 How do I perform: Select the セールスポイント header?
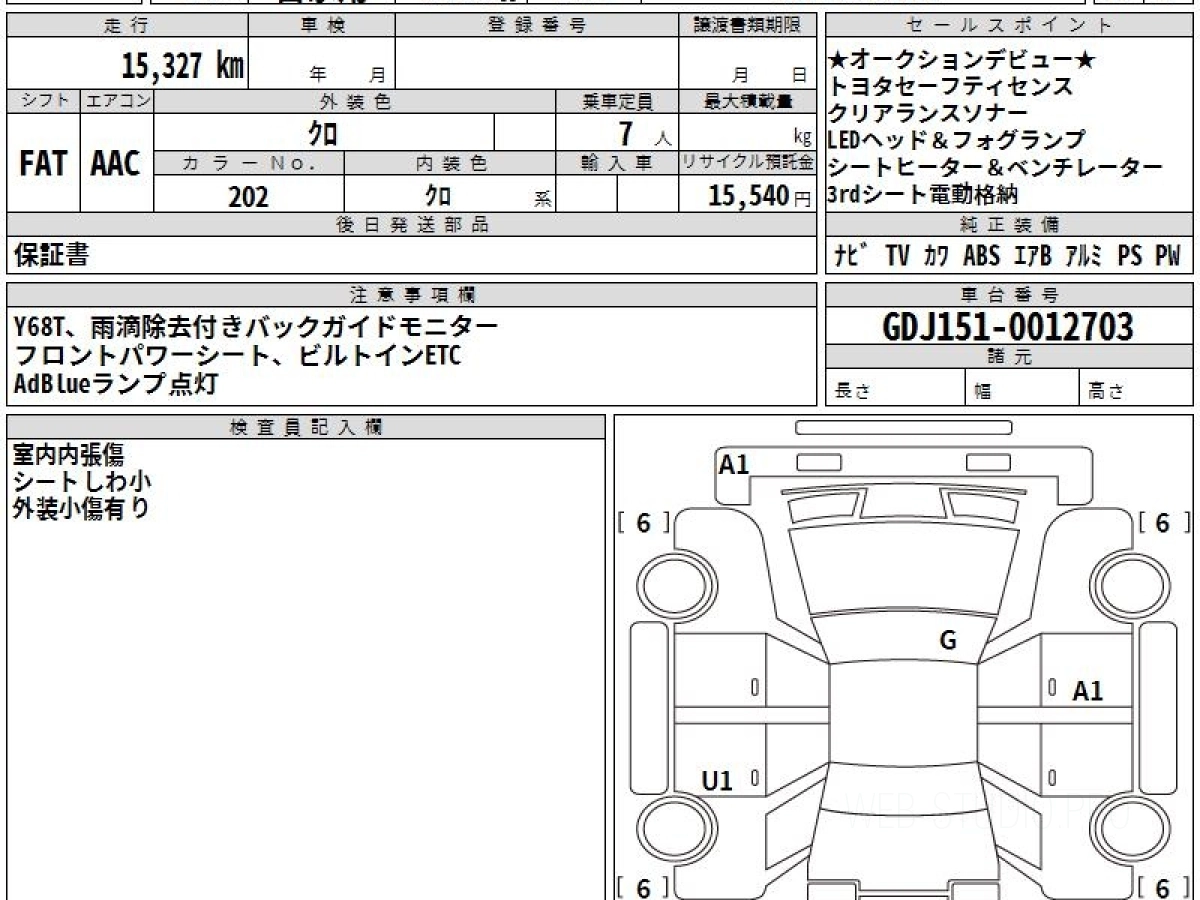[1011, 26]
